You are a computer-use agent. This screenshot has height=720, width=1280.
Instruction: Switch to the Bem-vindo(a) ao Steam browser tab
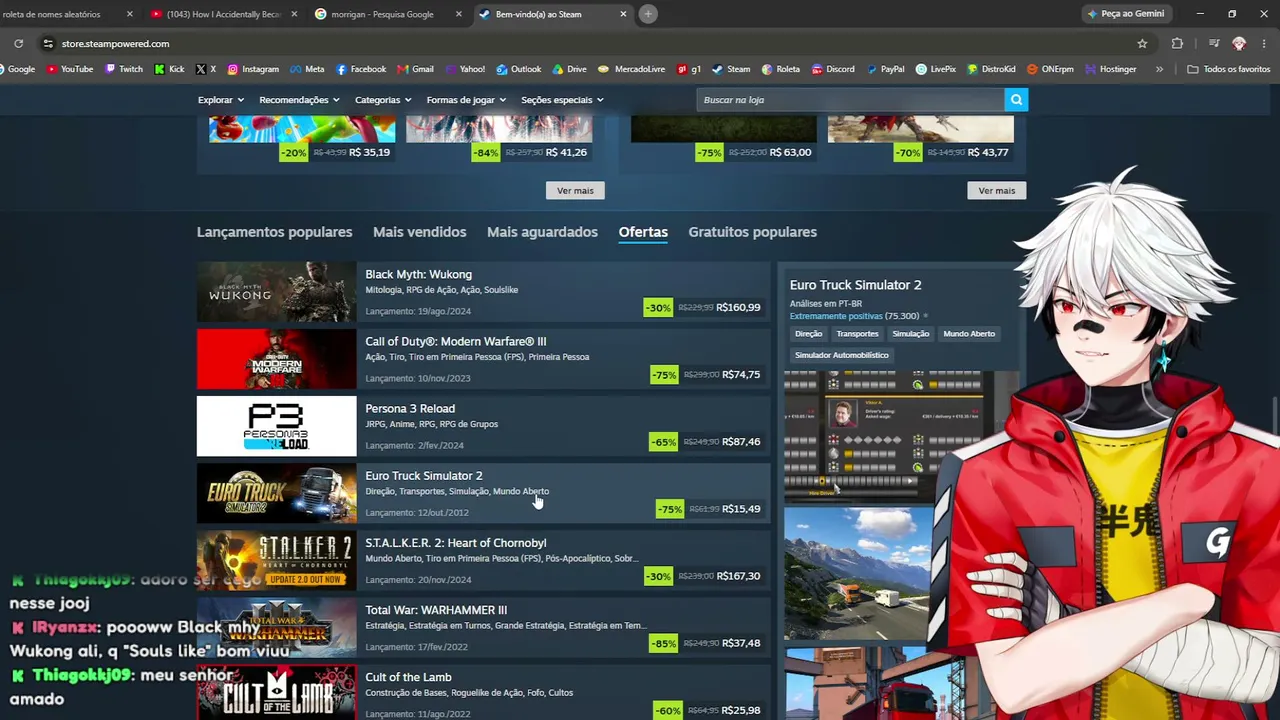coord(553,14)
